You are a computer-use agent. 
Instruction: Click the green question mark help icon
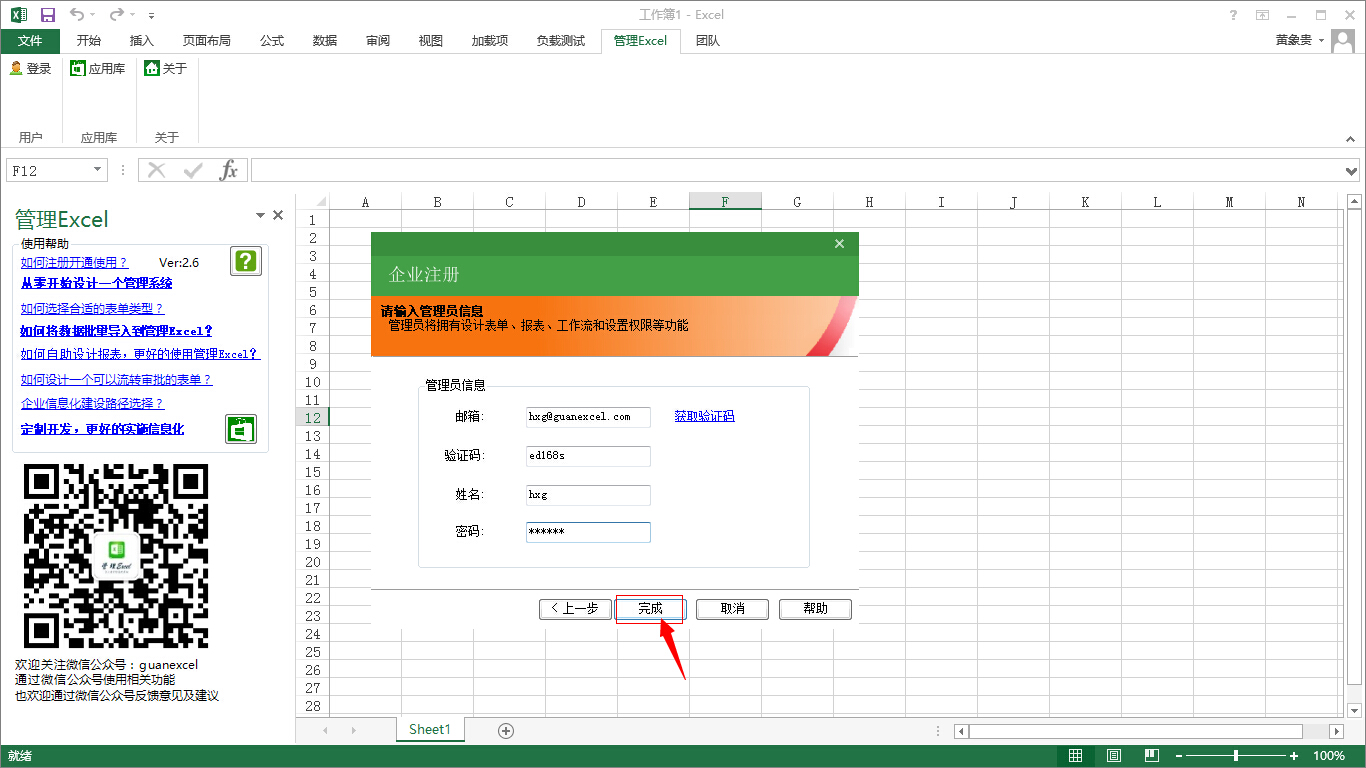[246, 261]
